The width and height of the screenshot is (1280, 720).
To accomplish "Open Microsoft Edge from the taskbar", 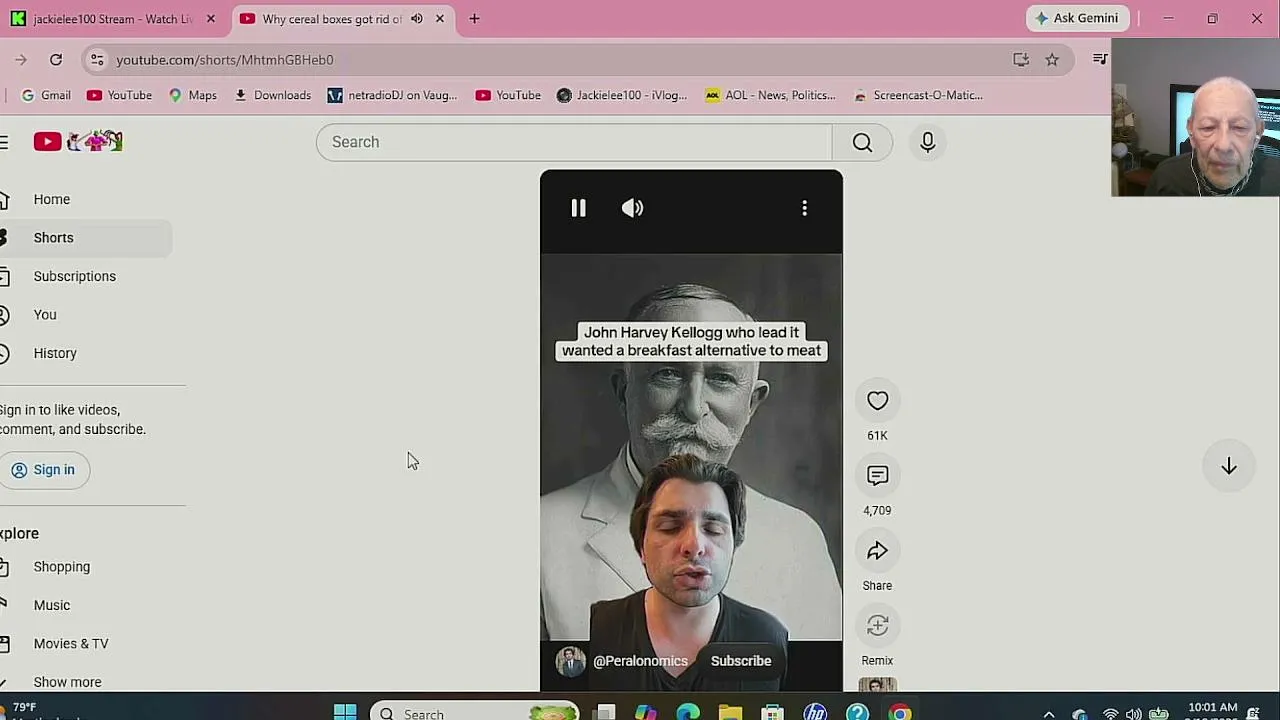I will pyautogui.click(x=688, y=712).
